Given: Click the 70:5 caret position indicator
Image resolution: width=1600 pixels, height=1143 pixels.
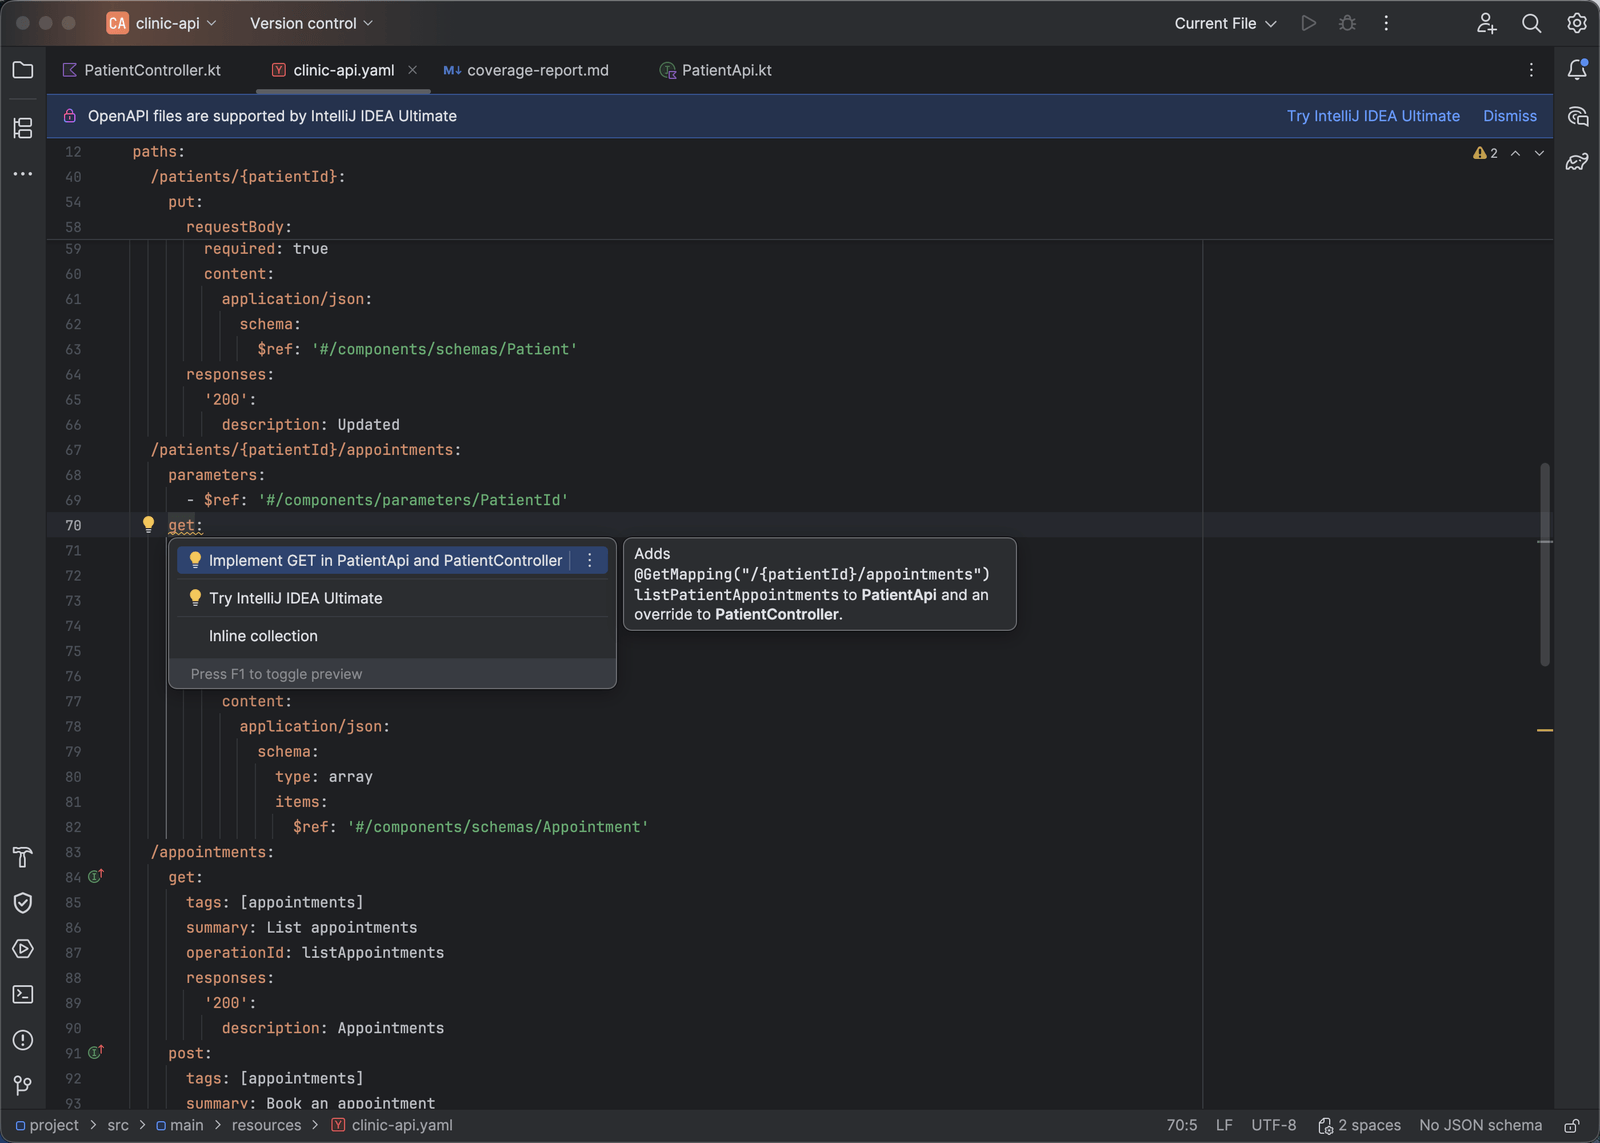Looking at the screenshot, I should click(1181, 1126).
